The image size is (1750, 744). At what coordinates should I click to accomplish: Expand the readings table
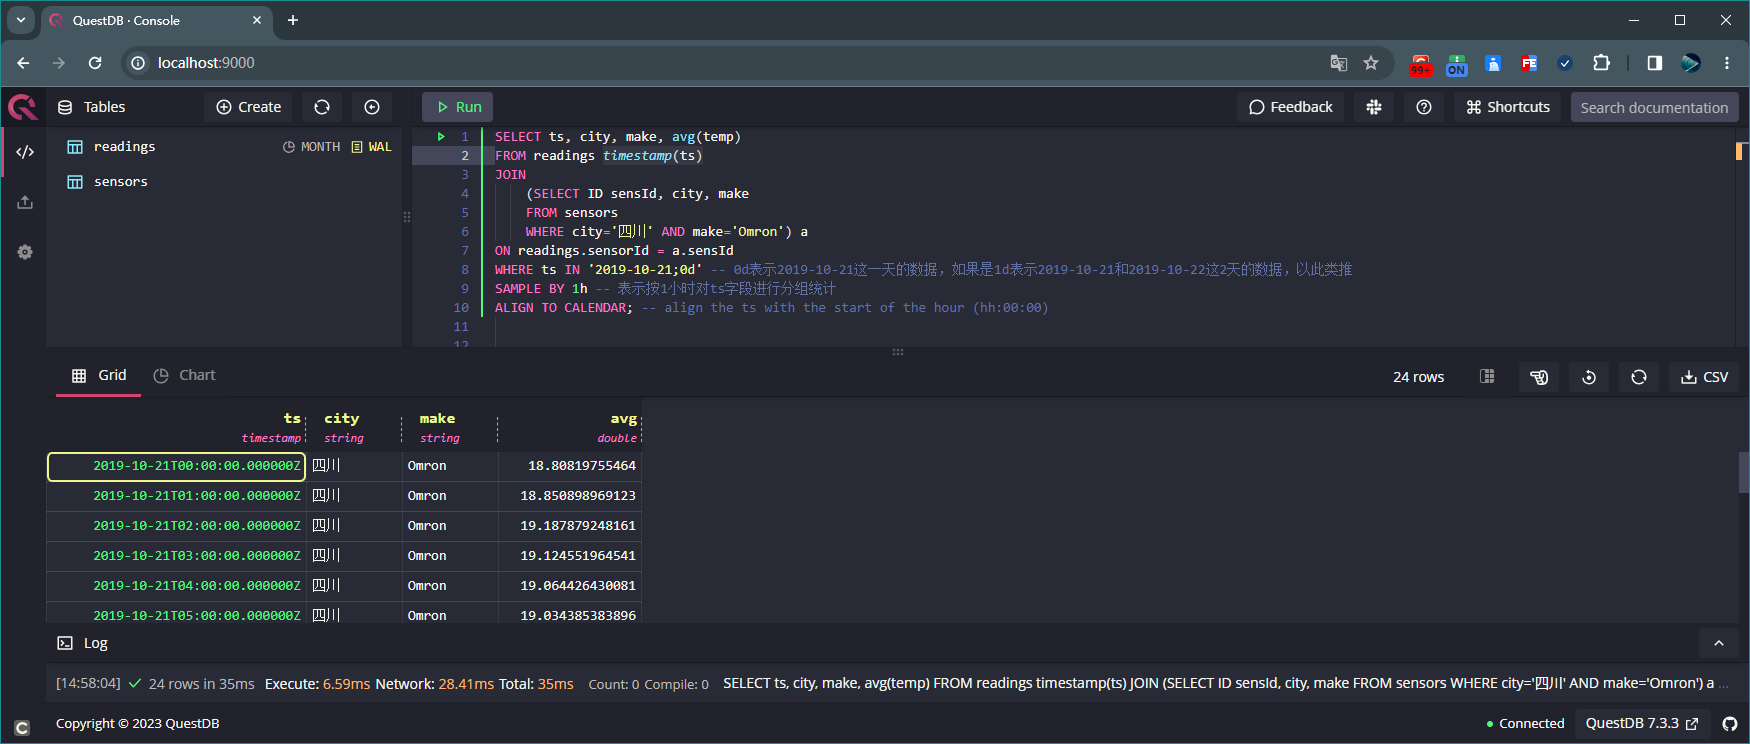point(124,147)
